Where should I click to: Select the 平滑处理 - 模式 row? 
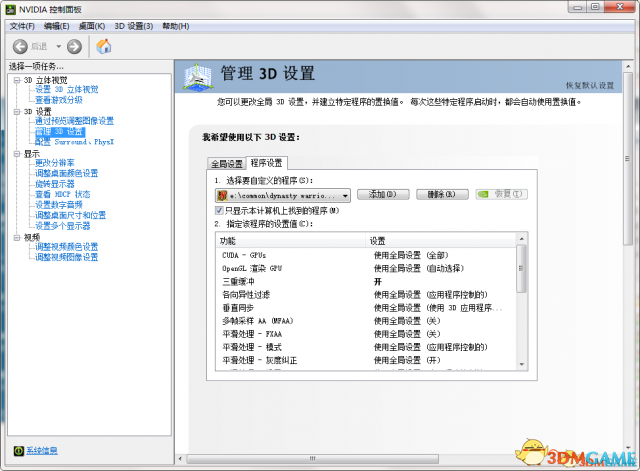(x=366, y=347)
